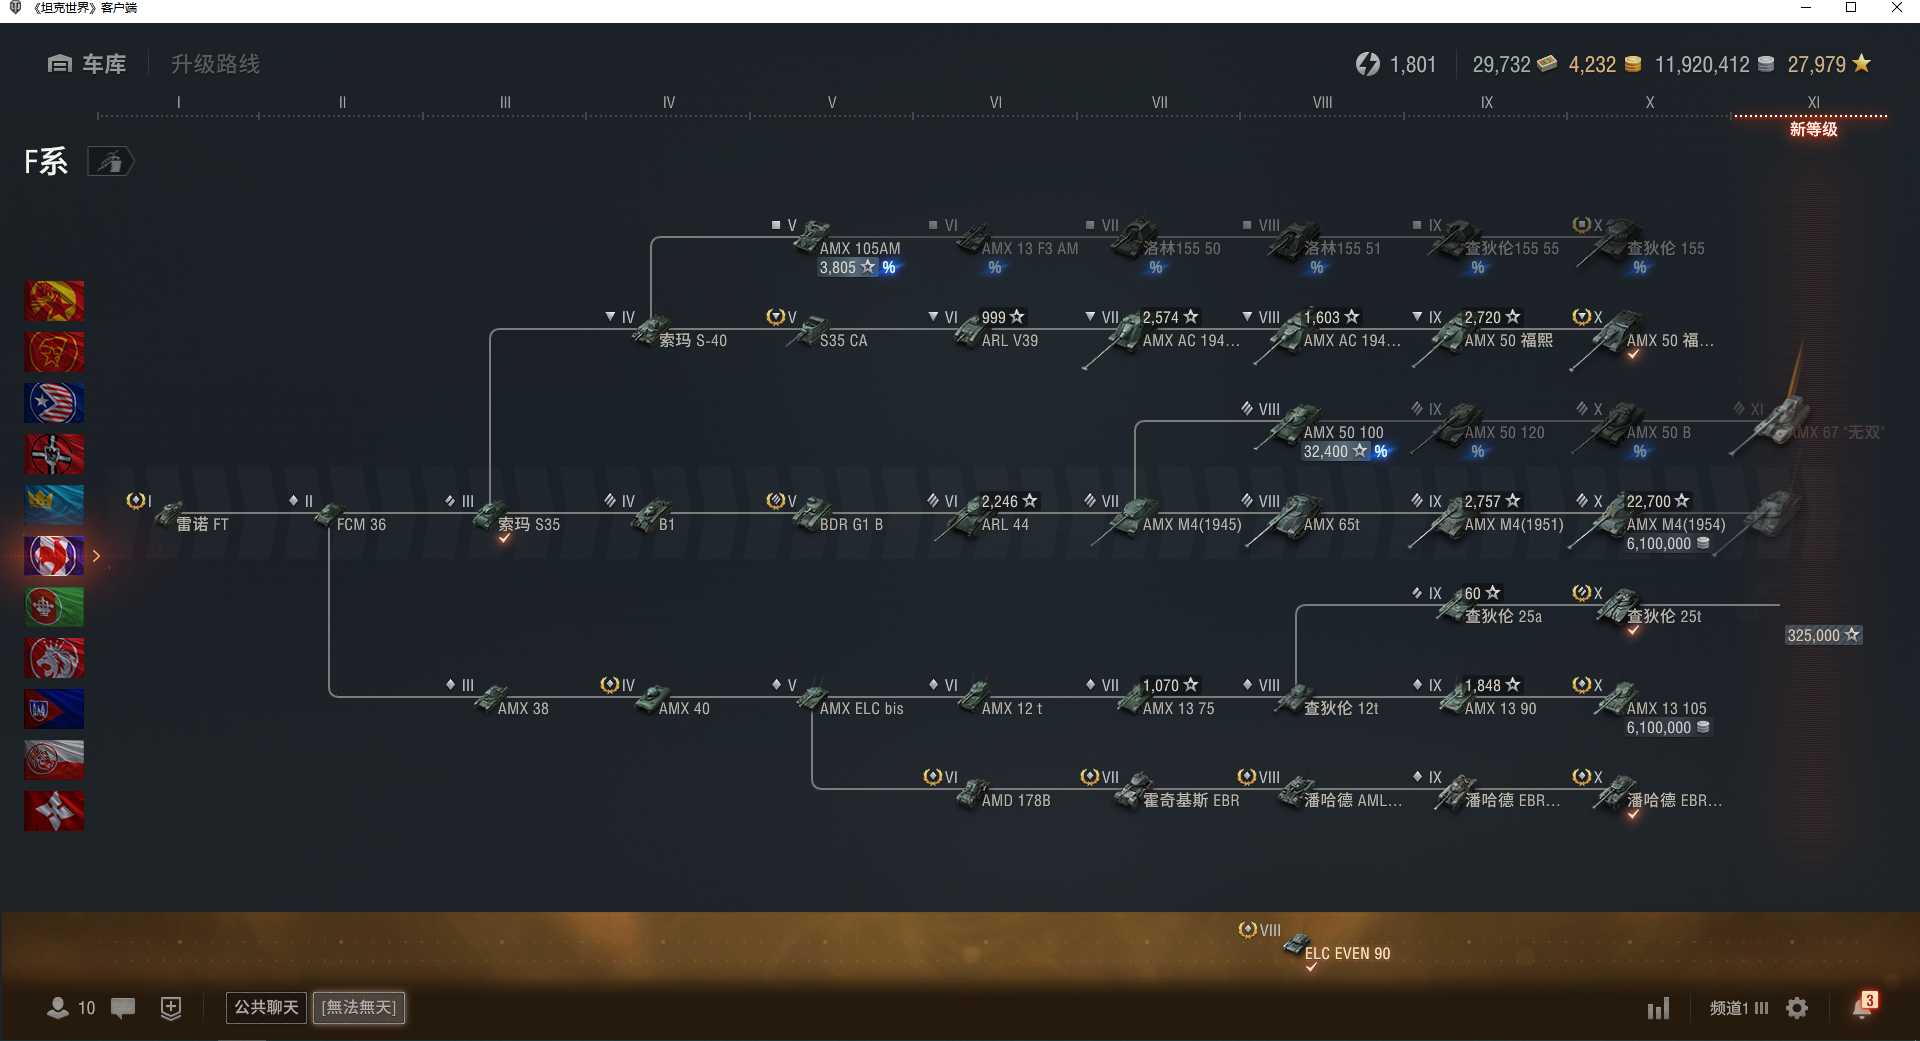Select the Polish nation flag

[x=54, y=760]
